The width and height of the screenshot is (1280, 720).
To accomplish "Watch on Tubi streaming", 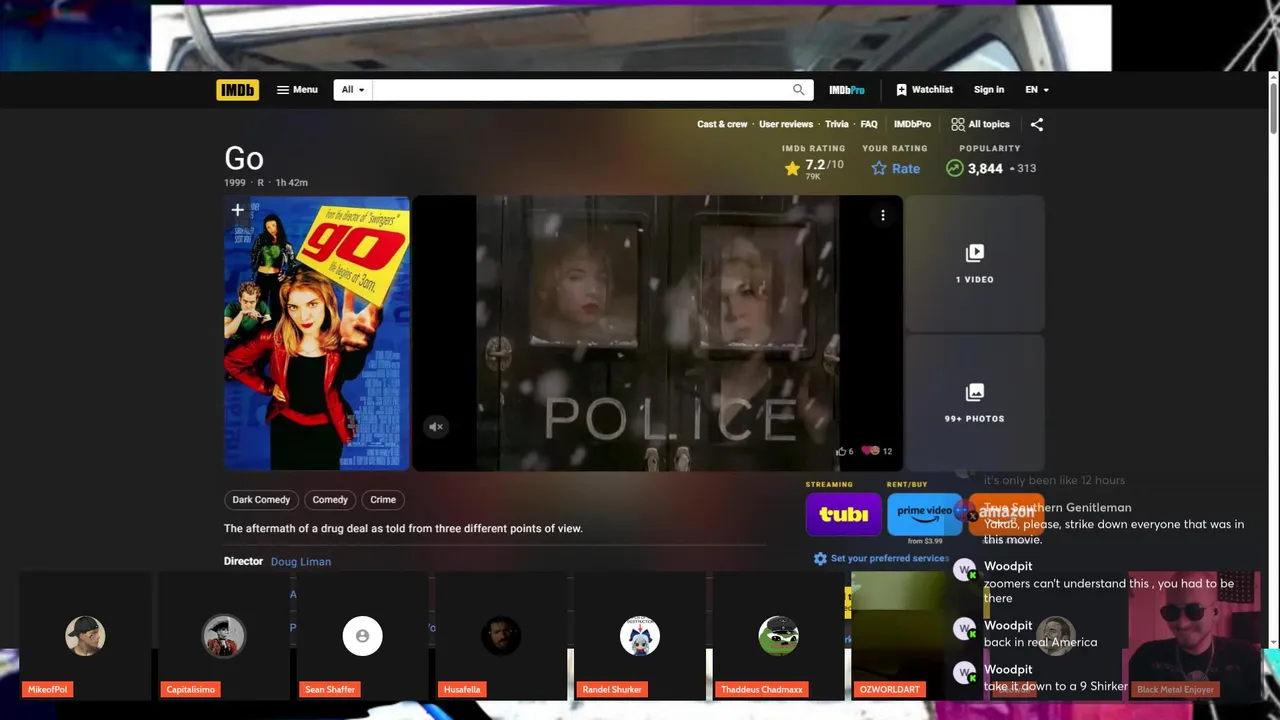I will coord(844,515).
